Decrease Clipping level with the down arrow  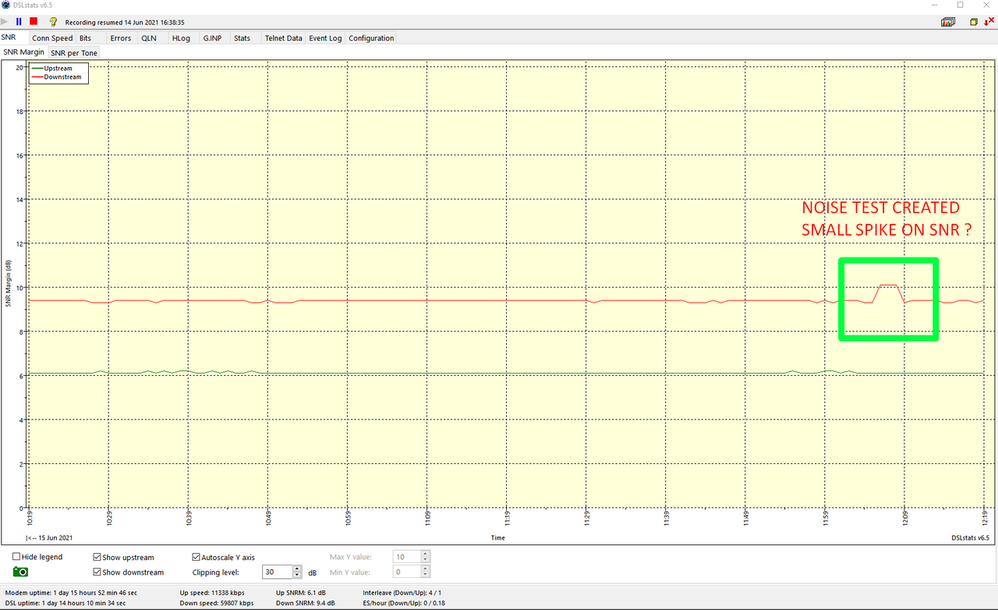point(297,576)
